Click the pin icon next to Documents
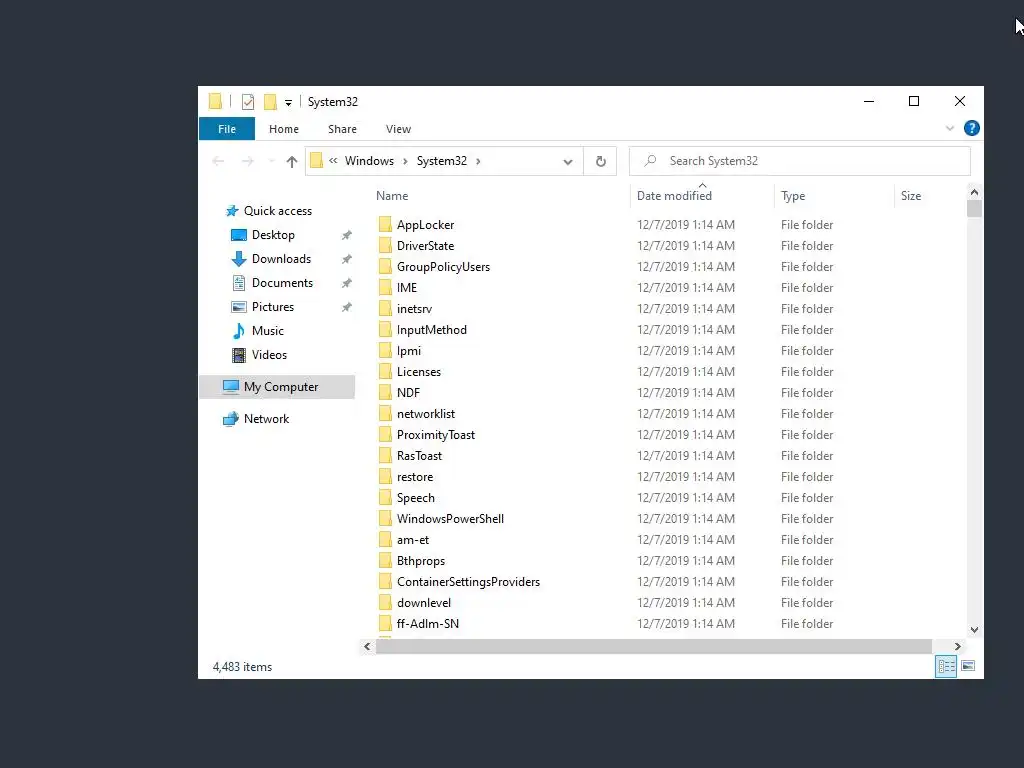This screenshot has width=1024, height=768. pyautogui.click(x=347, y=283)
